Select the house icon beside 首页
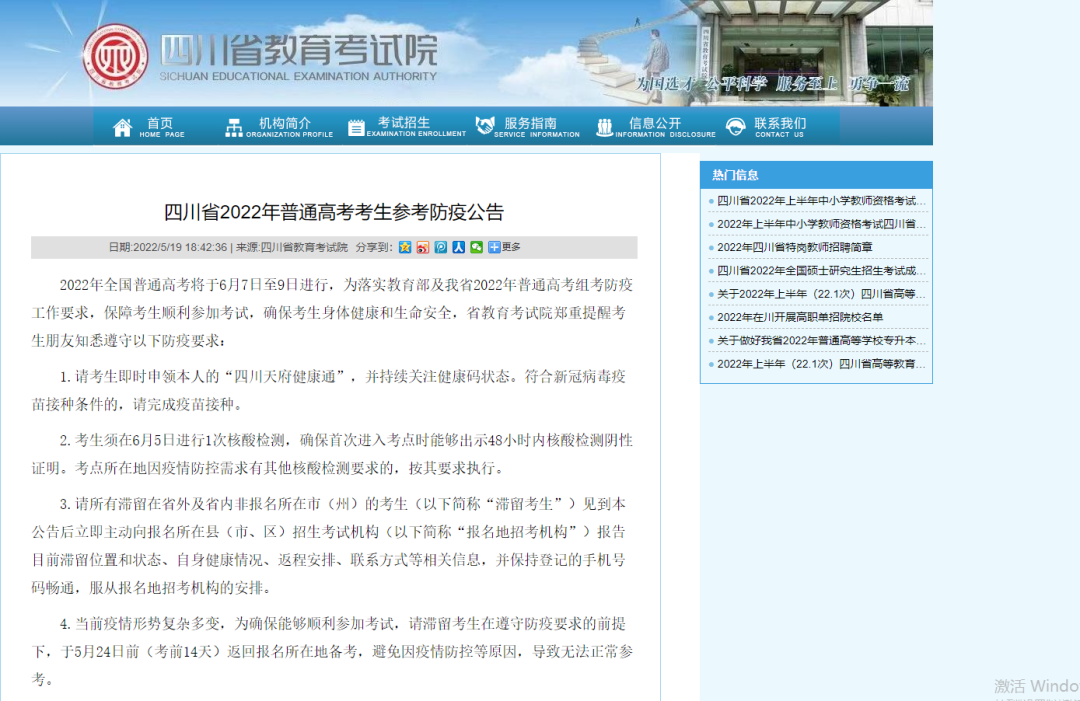1080x701 pixels. point(123,124)
